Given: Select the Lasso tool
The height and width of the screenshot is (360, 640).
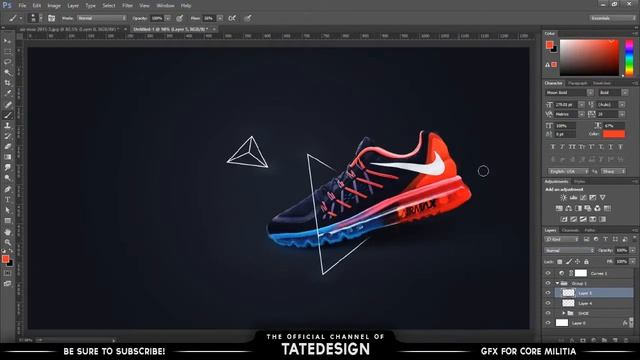Looking at the screenshot, I should click(7, 62).
